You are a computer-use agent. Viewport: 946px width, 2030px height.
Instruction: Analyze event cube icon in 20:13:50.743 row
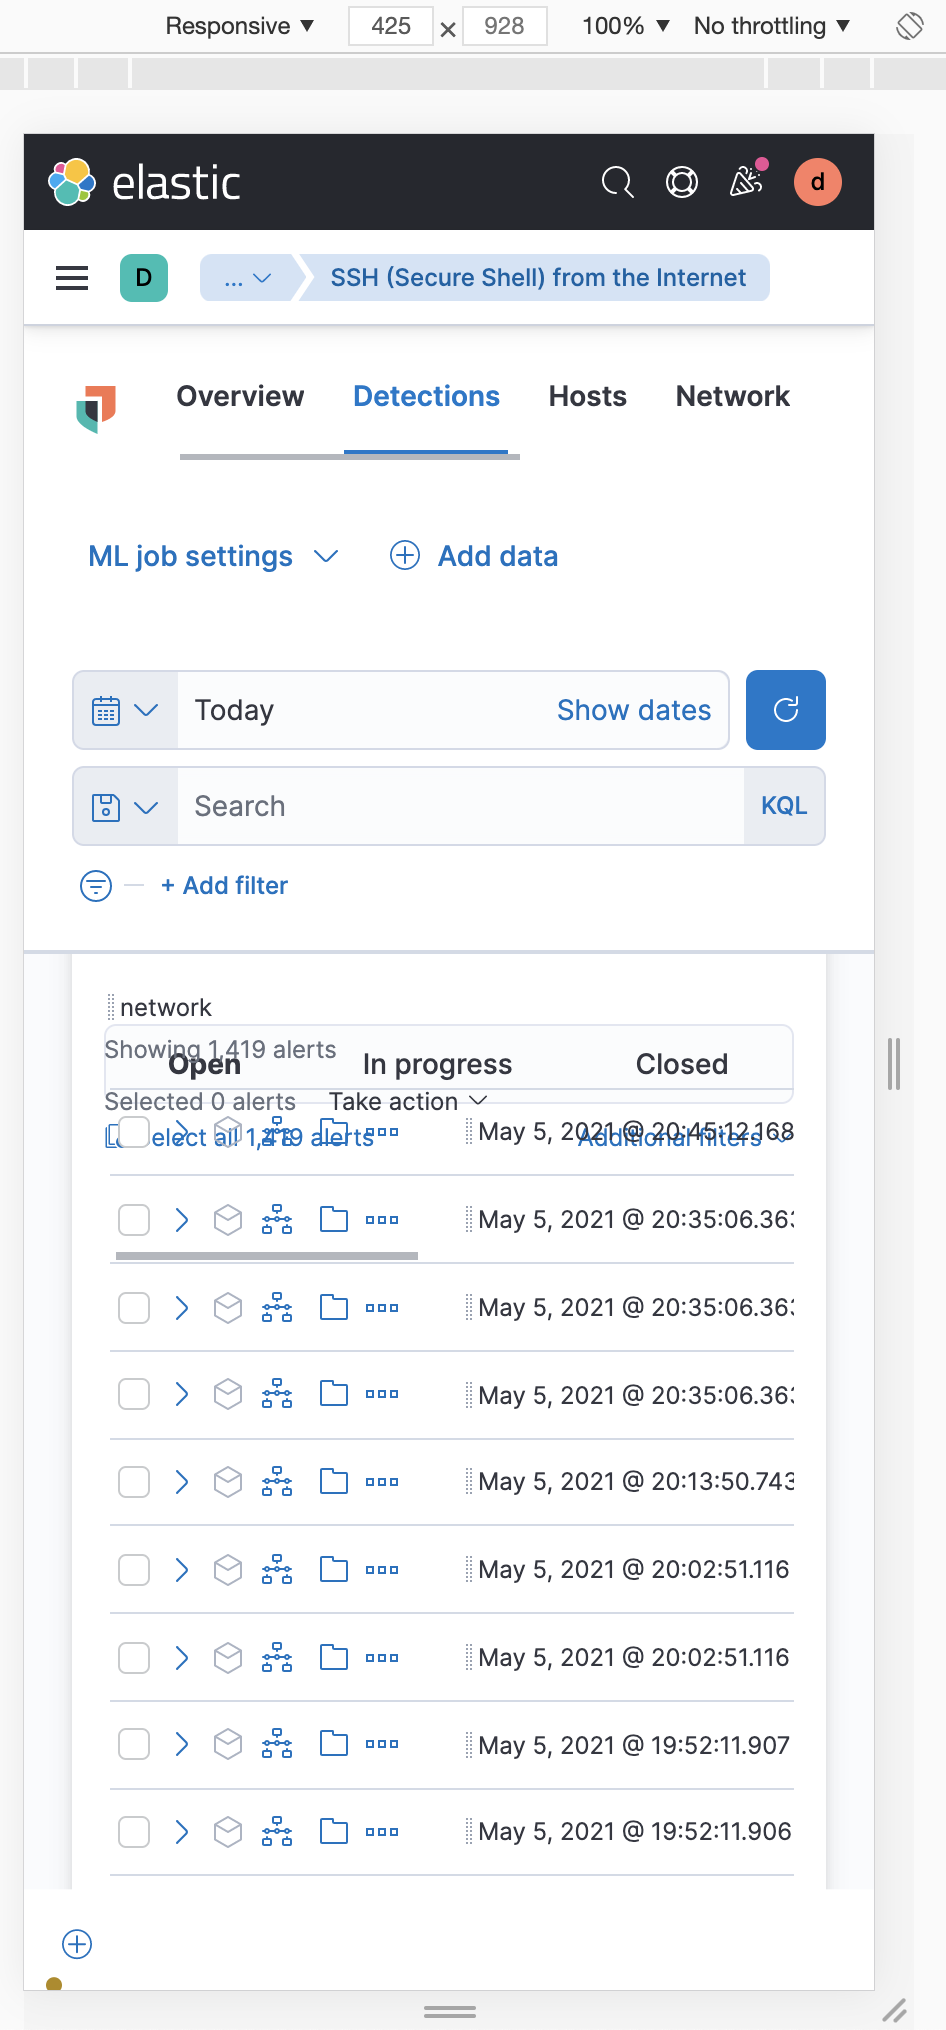click(x=228, y=1481)
